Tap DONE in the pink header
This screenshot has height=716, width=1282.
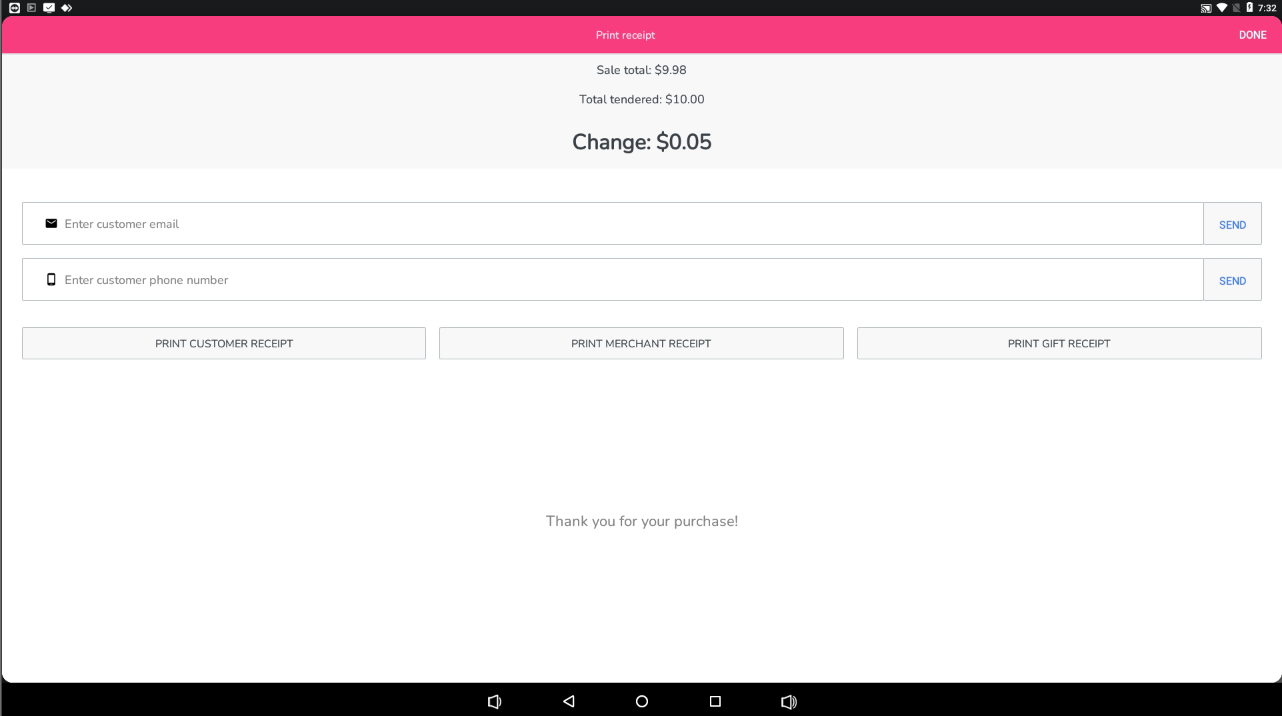[x=1252, y=35]
